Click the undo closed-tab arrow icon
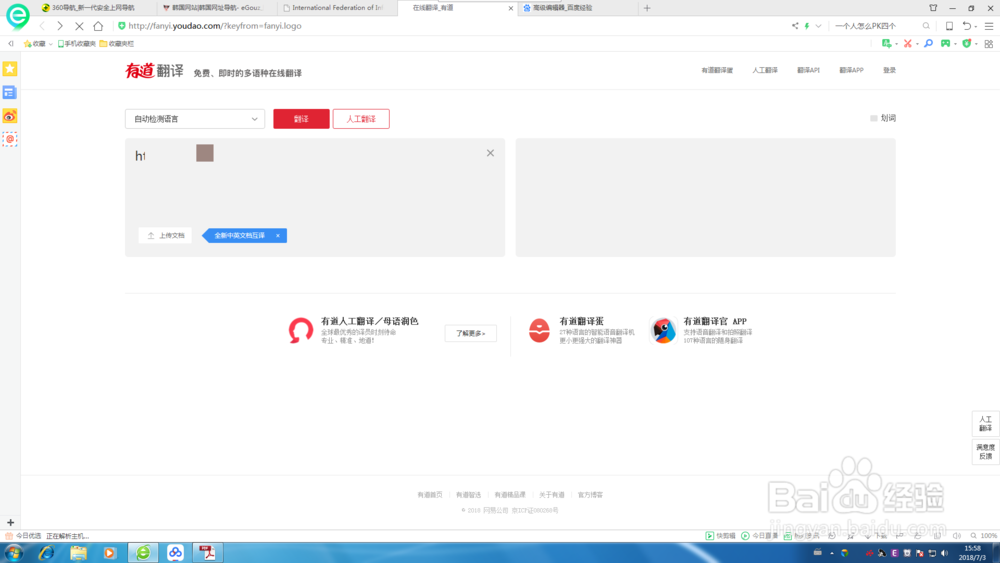 (967, 26)
